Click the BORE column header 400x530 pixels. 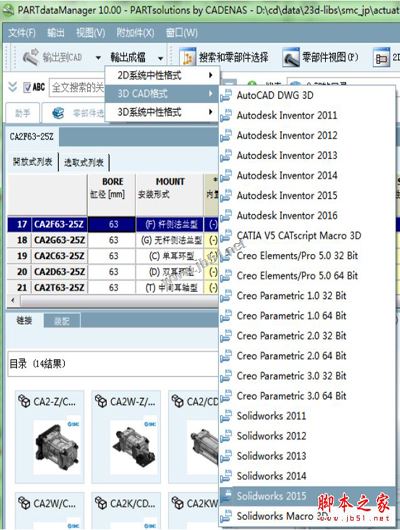tap(112, 194)
